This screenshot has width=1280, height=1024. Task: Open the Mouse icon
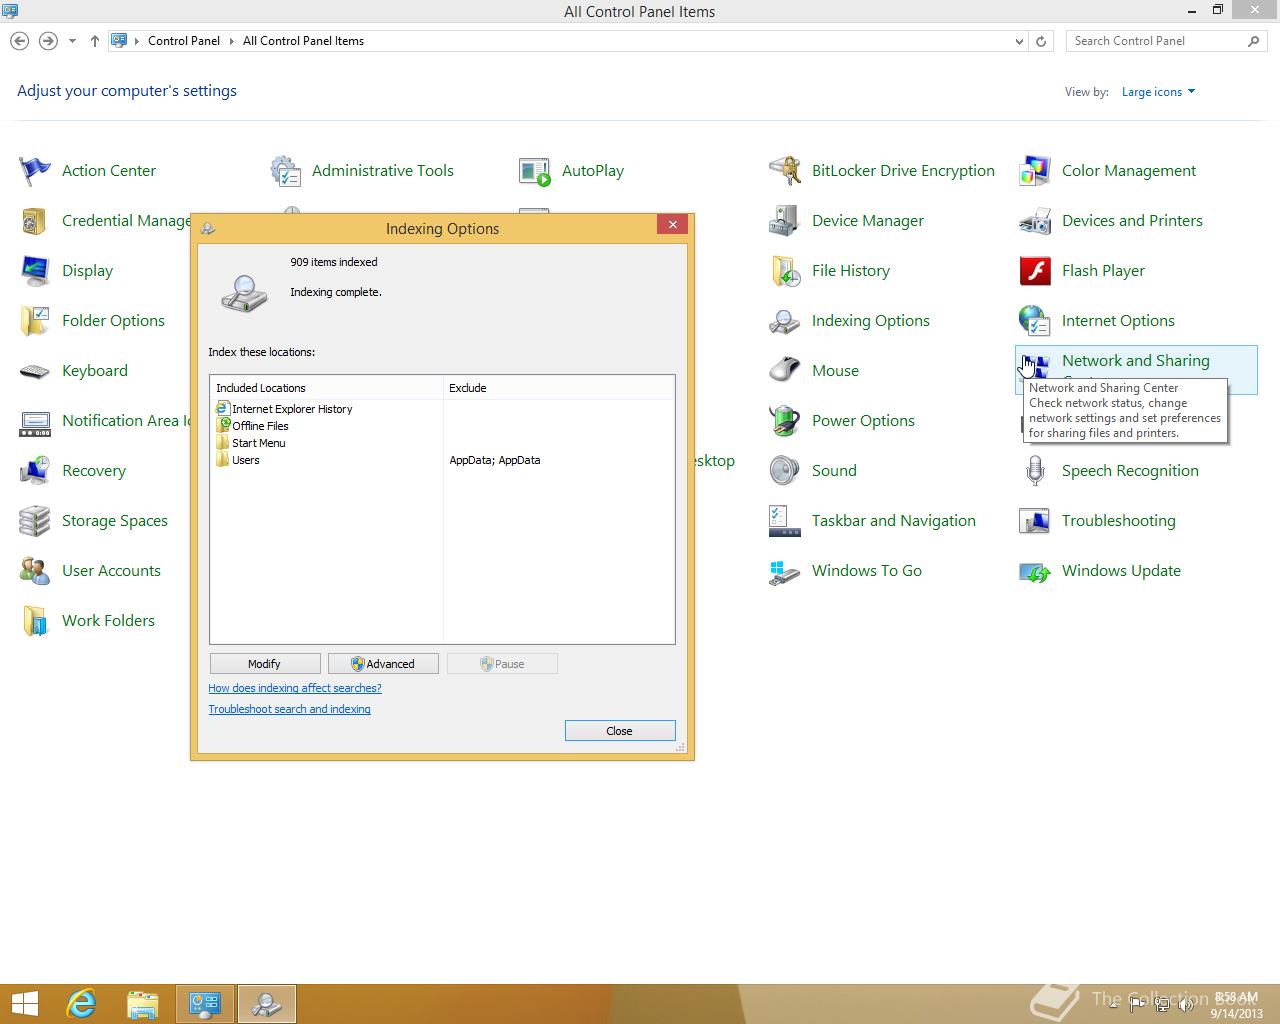pos(785,371)
